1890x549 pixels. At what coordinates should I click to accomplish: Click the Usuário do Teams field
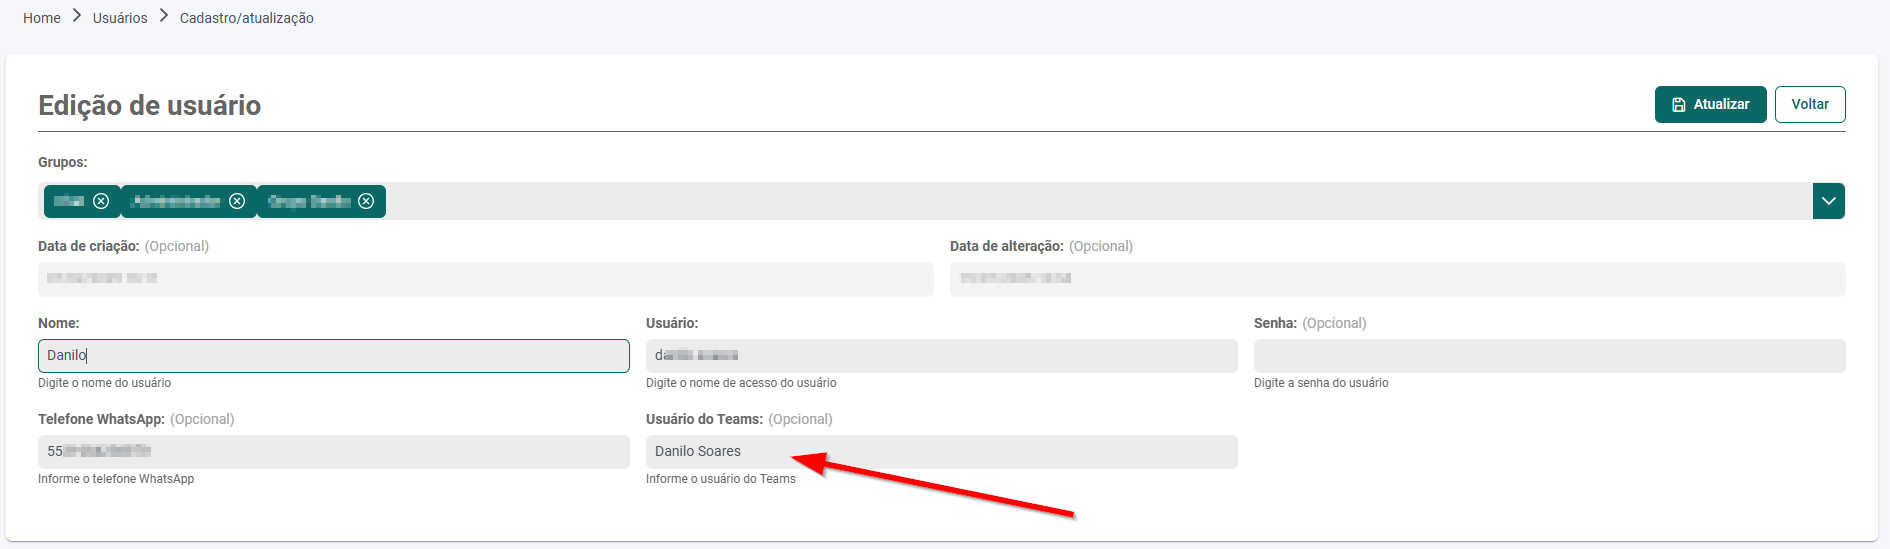pos(940,452)
